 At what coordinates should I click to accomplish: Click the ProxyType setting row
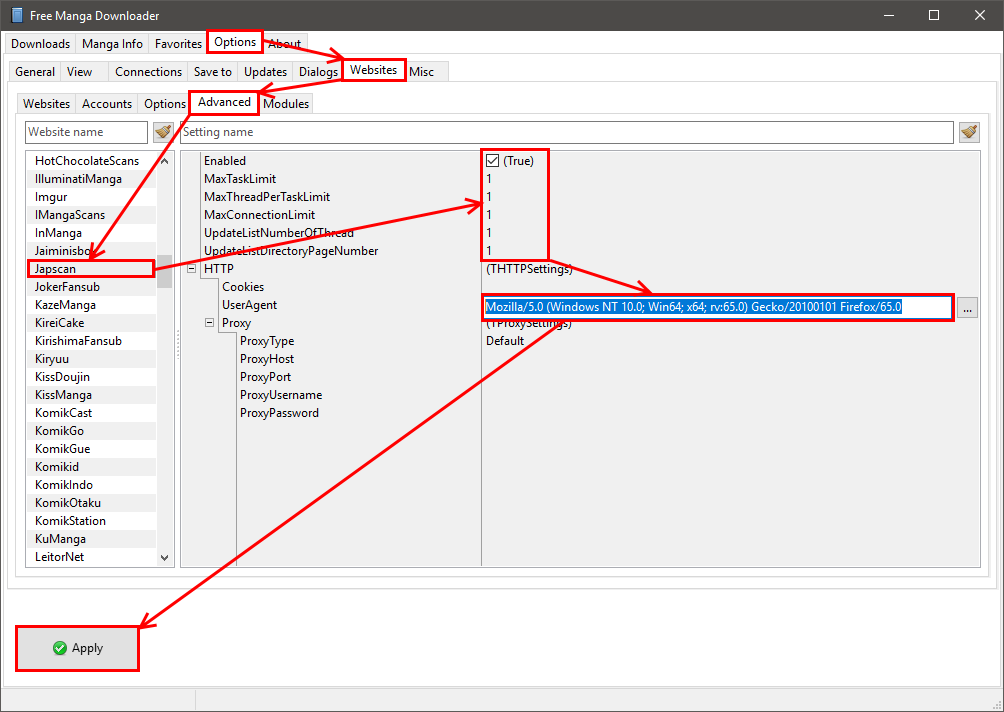tap(580, 341)
